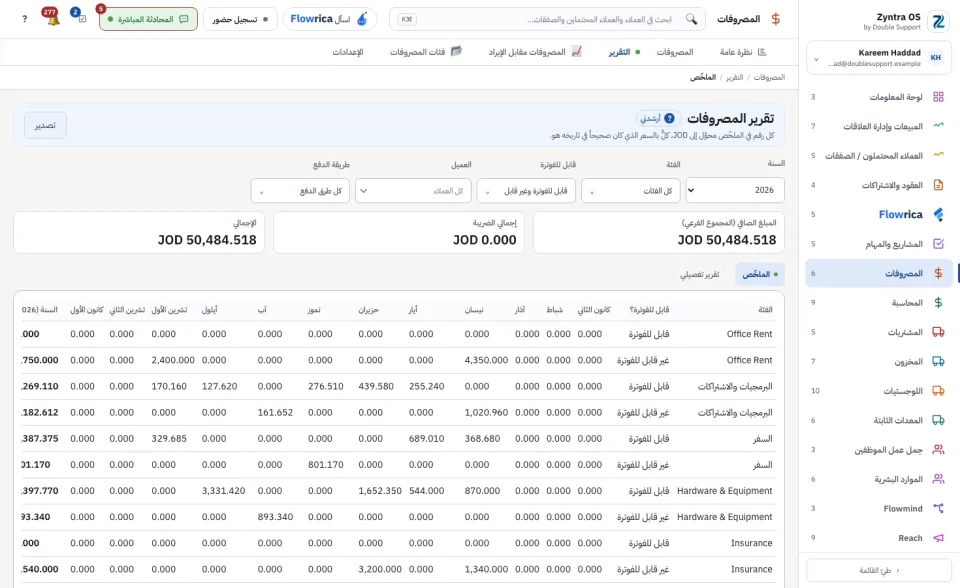Expand the Kareem Haddad account menu
Viewport: 960px width, 588px height.
coord(879,58)
